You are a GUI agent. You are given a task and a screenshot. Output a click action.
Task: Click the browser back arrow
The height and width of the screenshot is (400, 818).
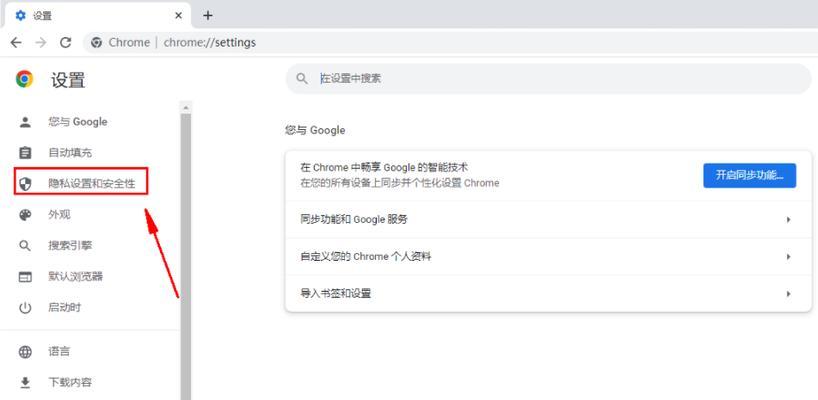[x=16, y=43]
